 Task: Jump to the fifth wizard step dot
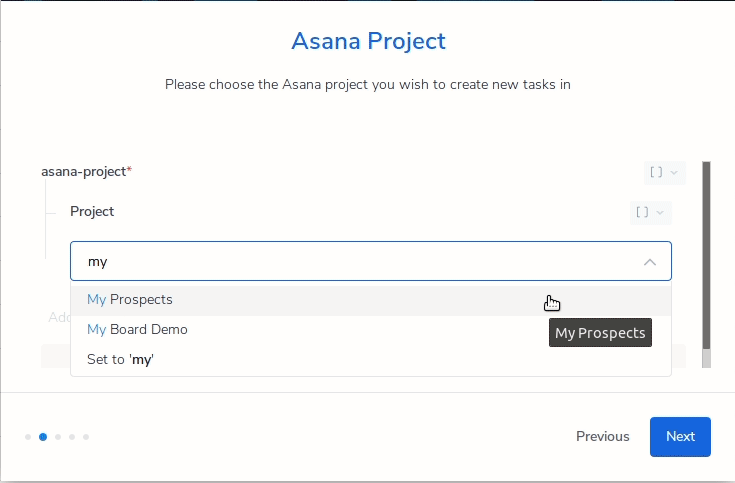(x=86, y=437)
